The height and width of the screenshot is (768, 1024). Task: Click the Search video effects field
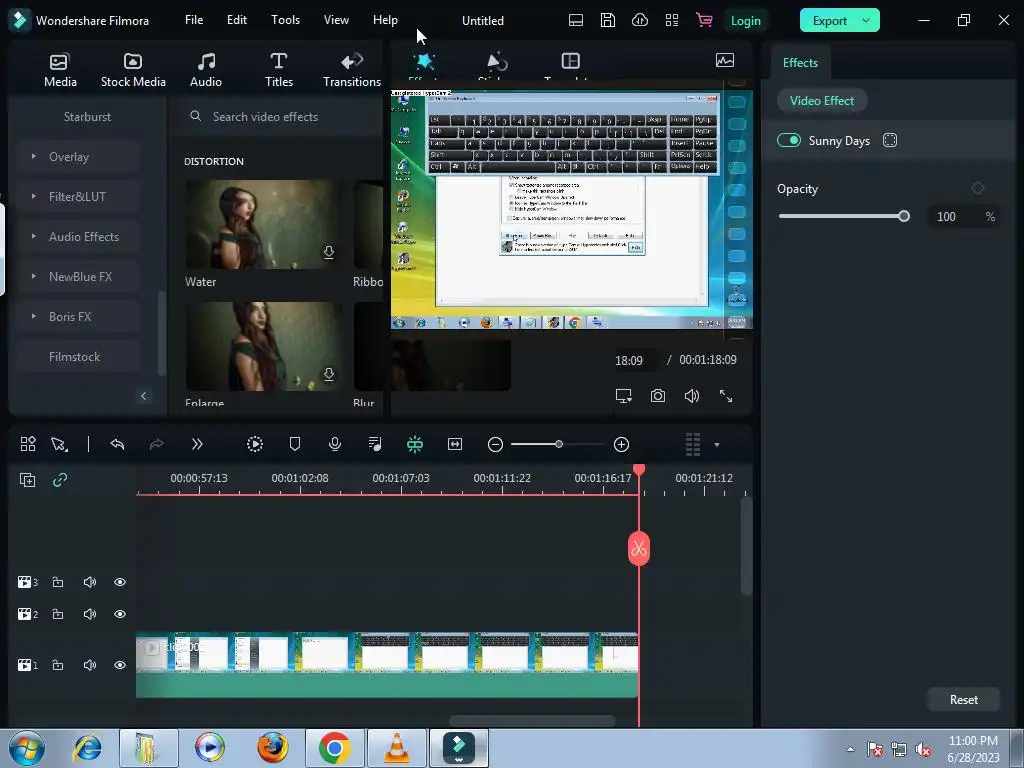(x=278, y=117)
